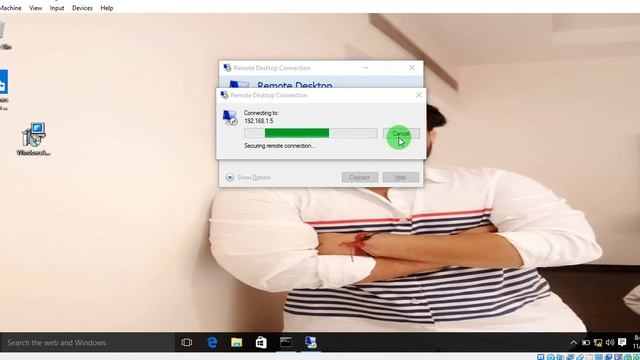Click the Remote Desktop title bar icon in progress dialog

pyautogui.click(x=224, y=95)
